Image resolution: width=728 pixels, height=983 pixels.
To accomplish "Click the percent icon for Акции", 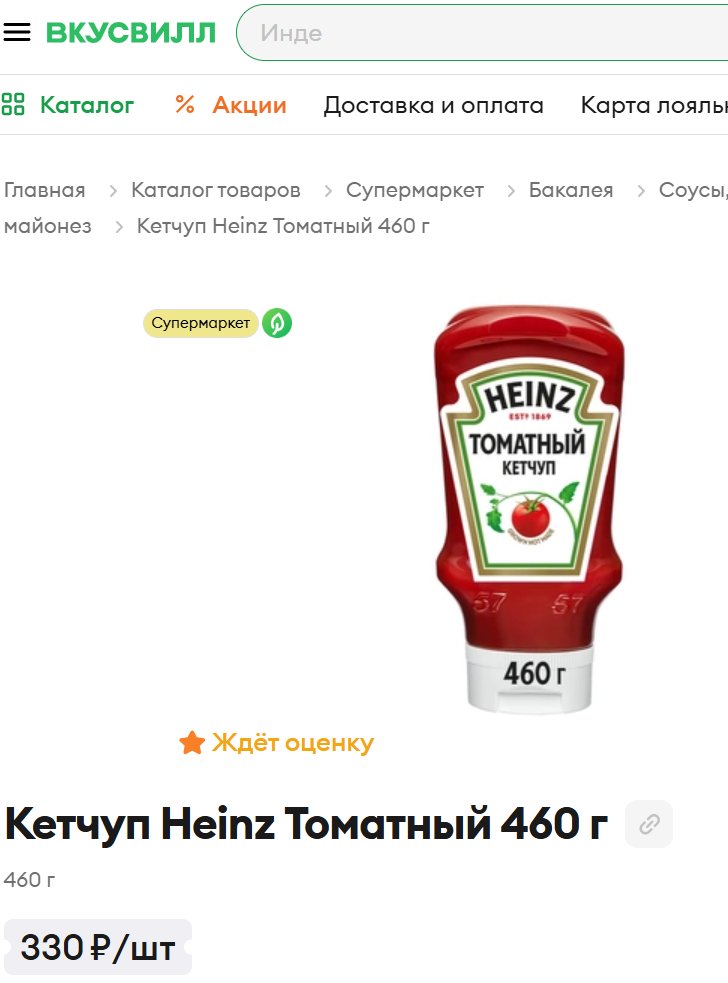I will [x=185, y=104].
